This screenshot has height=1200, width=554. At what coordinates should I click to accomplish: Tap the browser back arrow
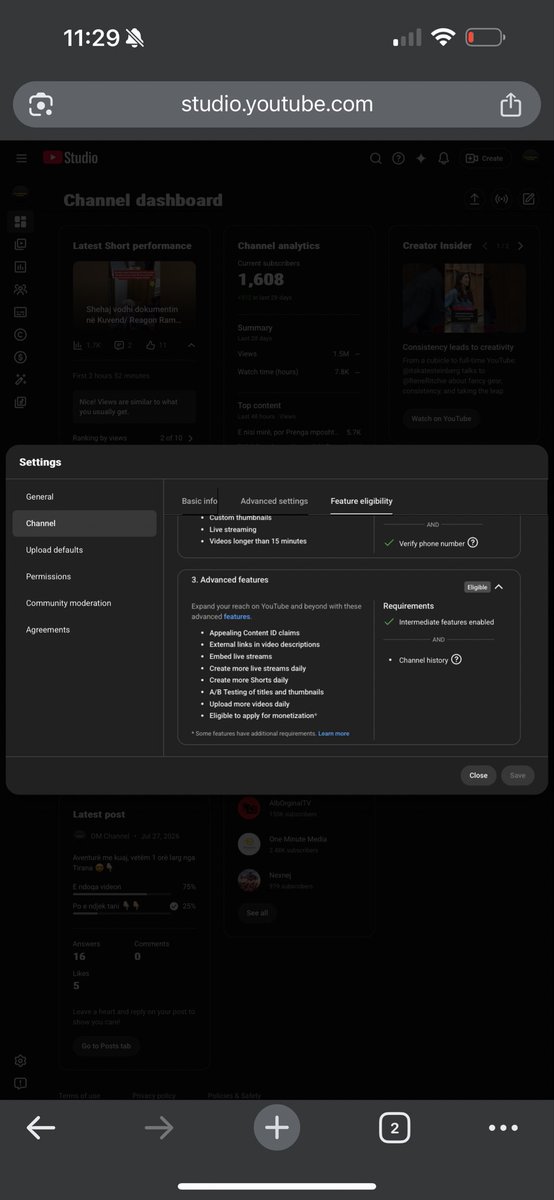pyautogui.click(x=41, y=1128)
